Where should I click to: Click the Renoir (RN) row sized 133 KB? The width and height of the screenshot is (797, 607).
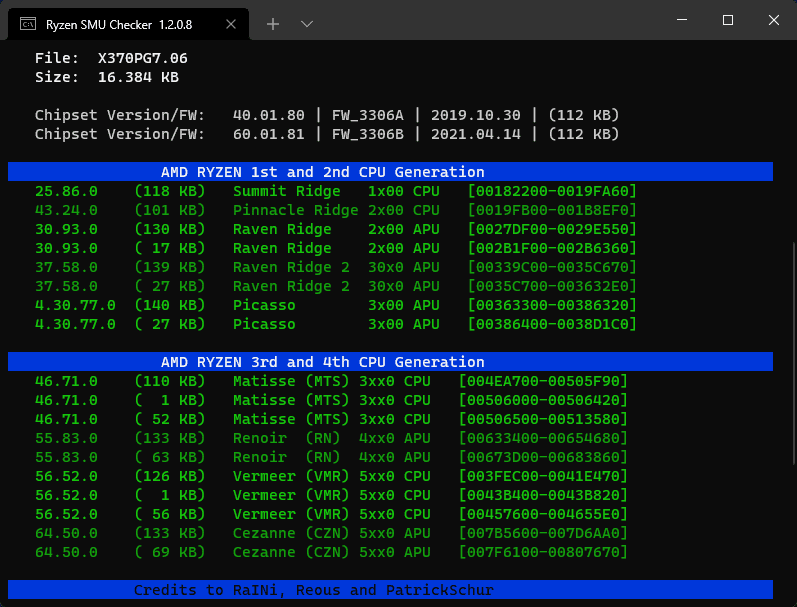point(331,438)
